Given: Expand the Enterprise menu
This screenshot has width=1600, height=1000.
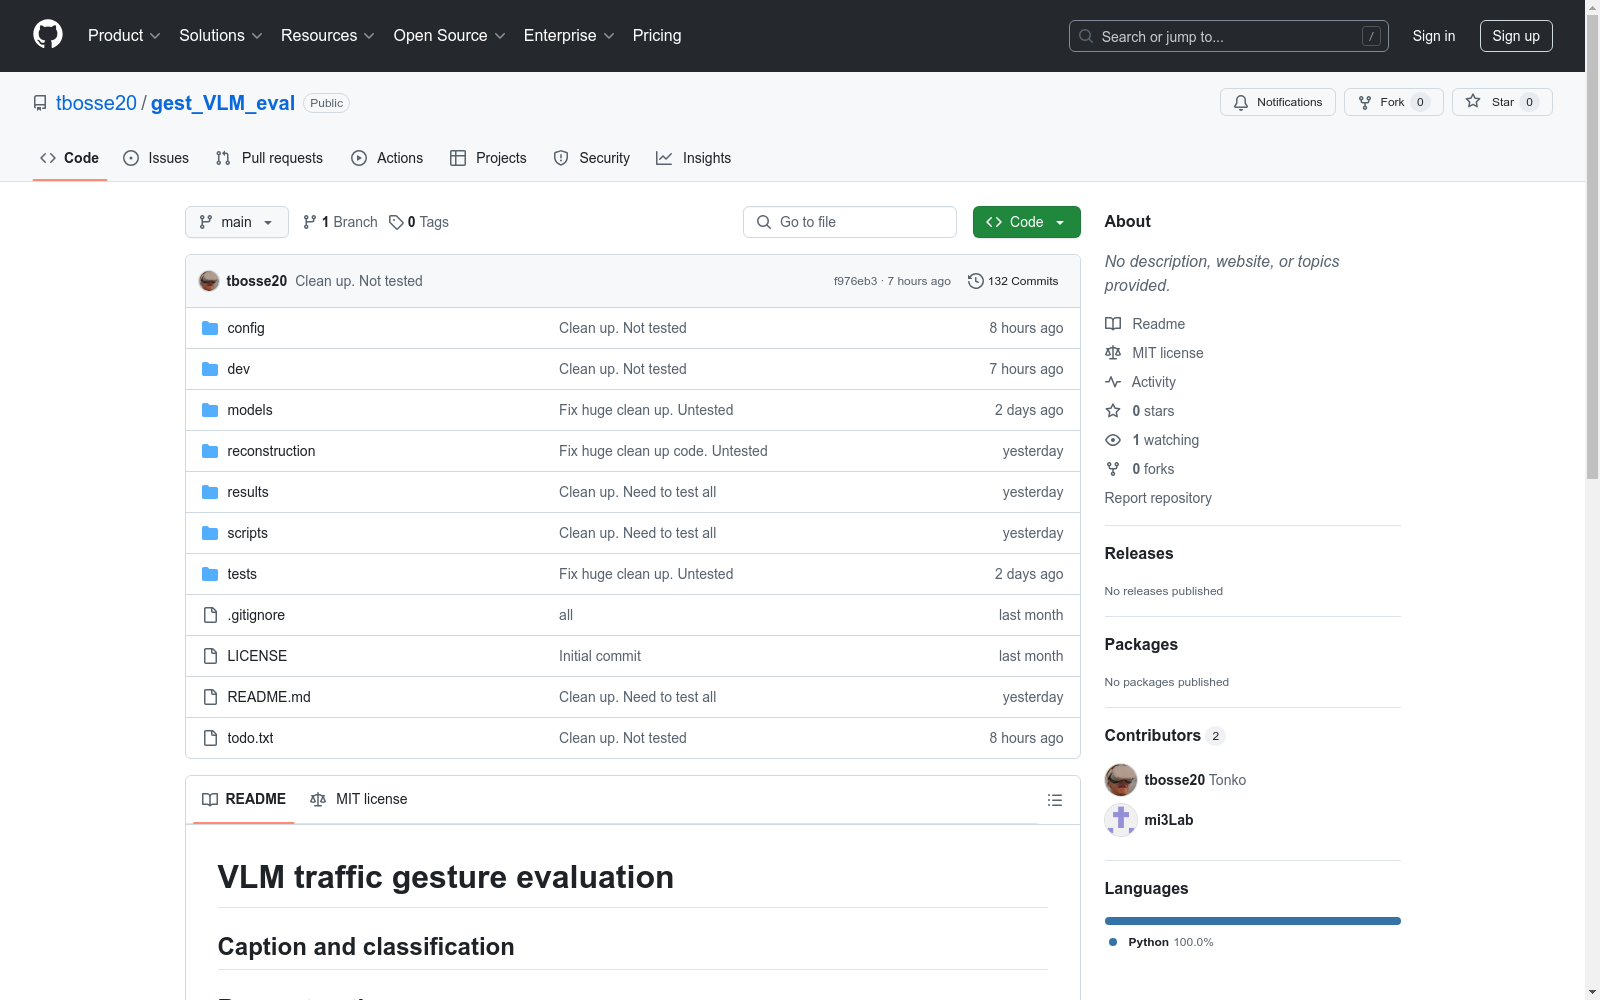Looking at the screenshot, I should tap(569, 35).
